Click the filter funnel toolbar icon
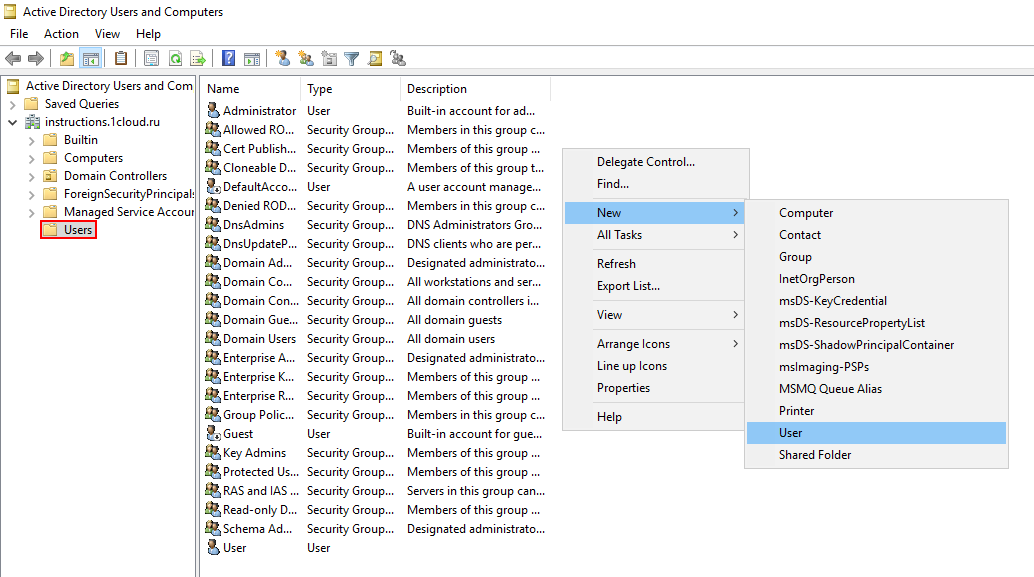This screenshot has width=1034, height=577. pos(351,58)
